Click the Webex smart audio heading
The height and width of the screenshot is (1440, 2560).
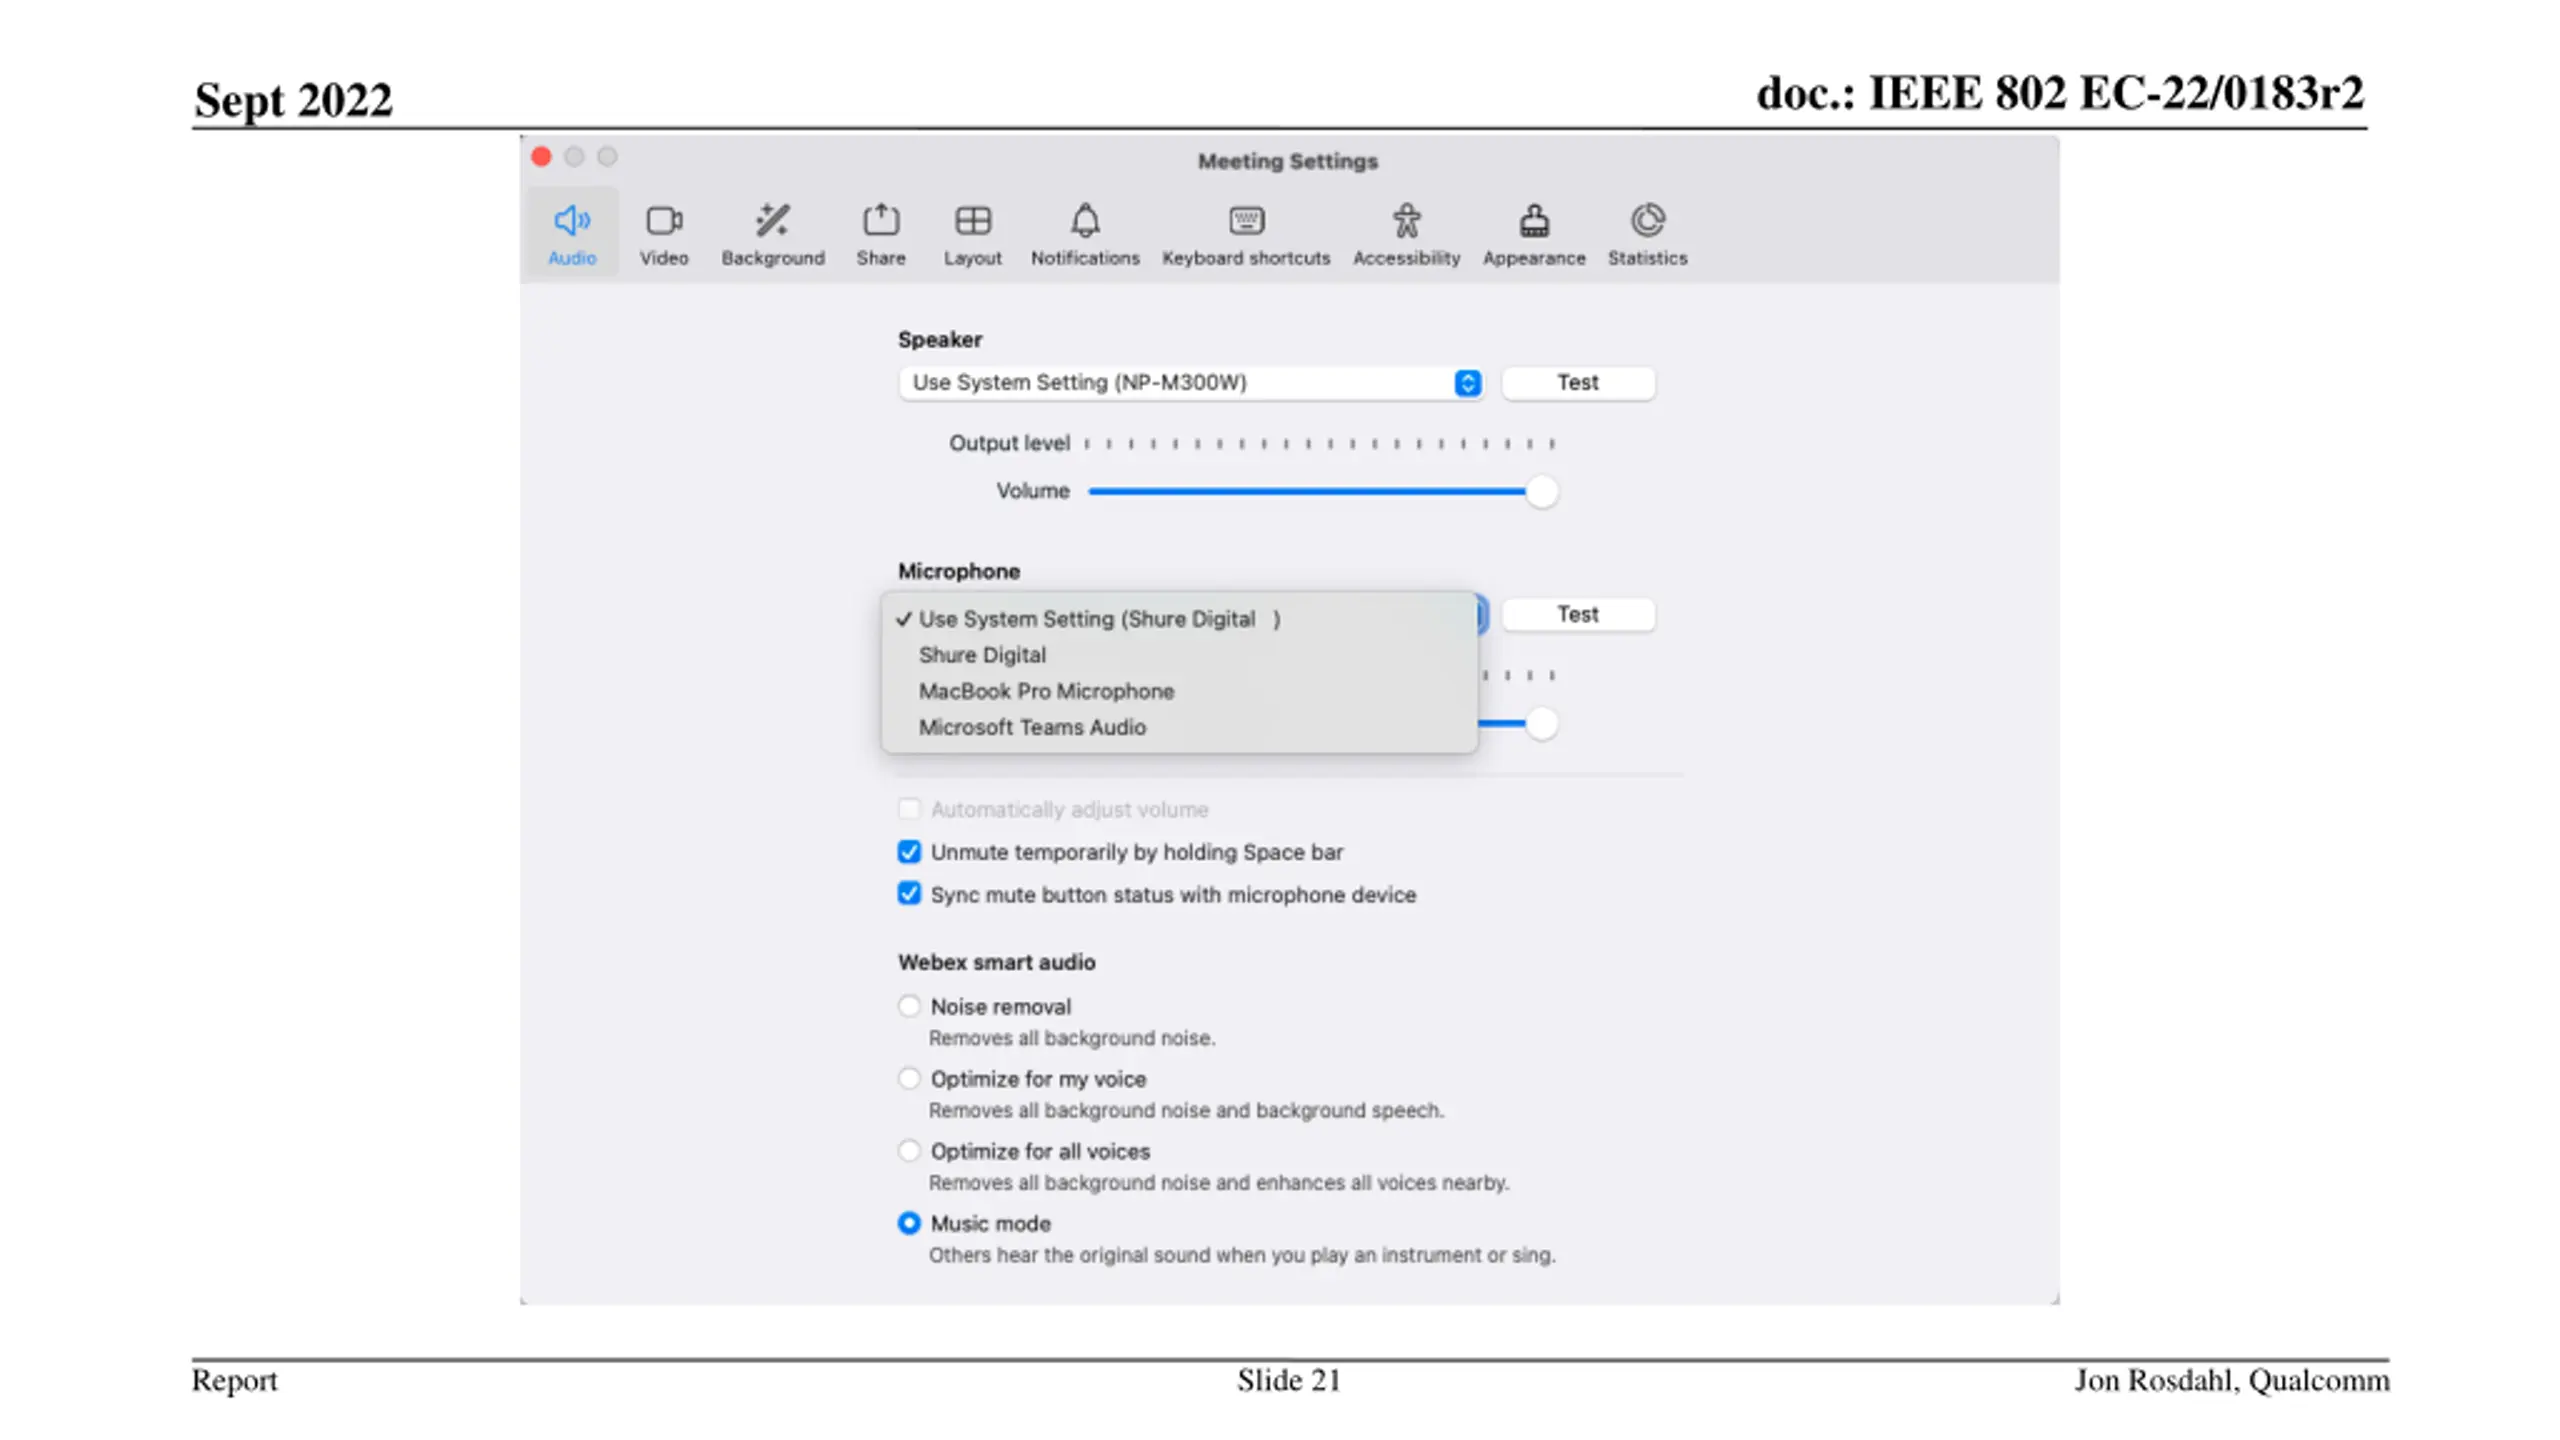(x=996, y=962)
